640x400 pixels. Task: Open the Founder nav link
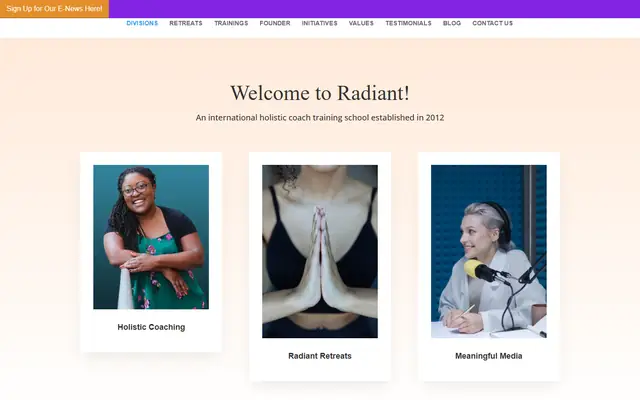pos(275,23)
